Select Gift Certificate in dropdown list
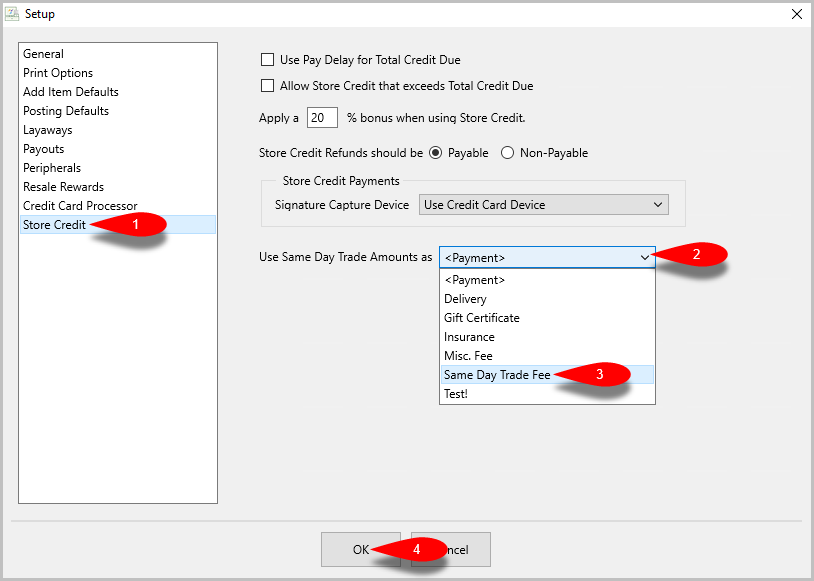The image size is (814, 581). coord(547,318)
